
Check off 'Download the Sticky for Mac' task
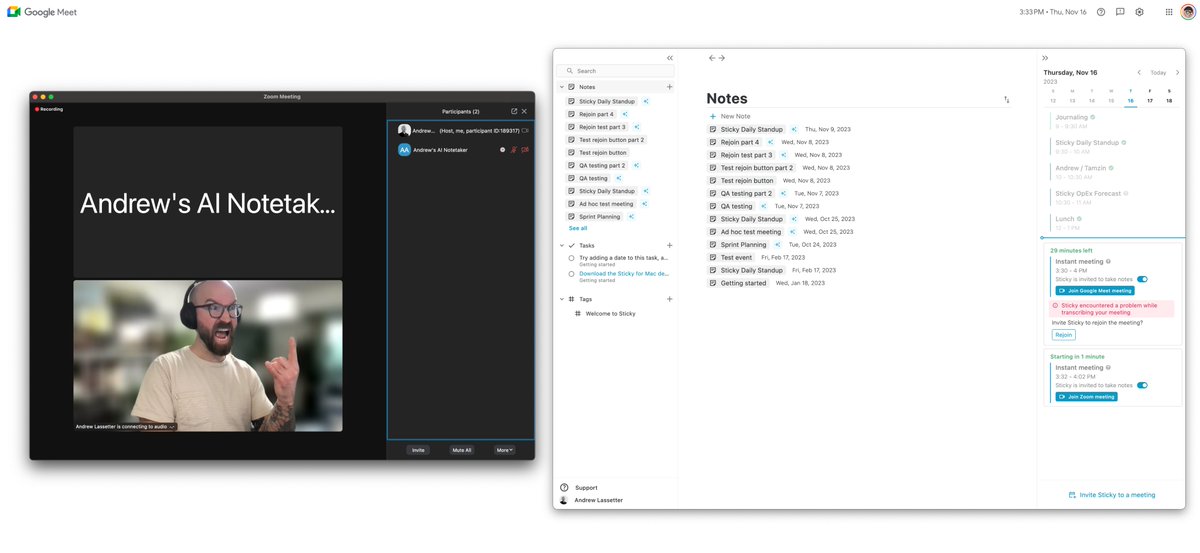click(x=571, y=273)
